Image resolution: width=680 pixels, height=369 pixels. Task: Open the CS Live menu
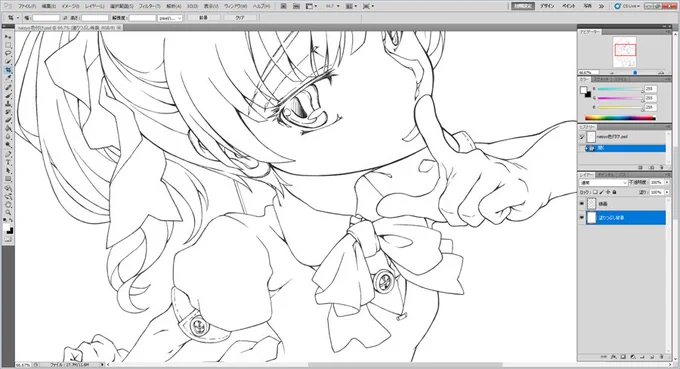tap(627, 6)
